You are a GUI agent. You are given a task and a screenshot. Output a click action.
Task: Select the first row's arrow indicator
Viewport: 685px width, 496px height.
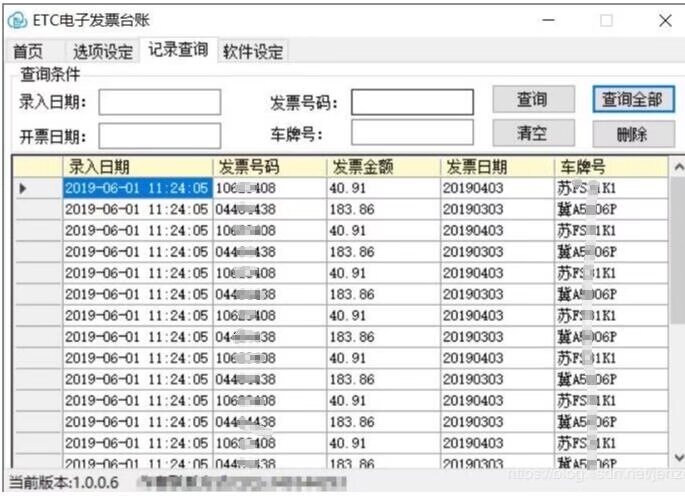(x=23, y=188)
